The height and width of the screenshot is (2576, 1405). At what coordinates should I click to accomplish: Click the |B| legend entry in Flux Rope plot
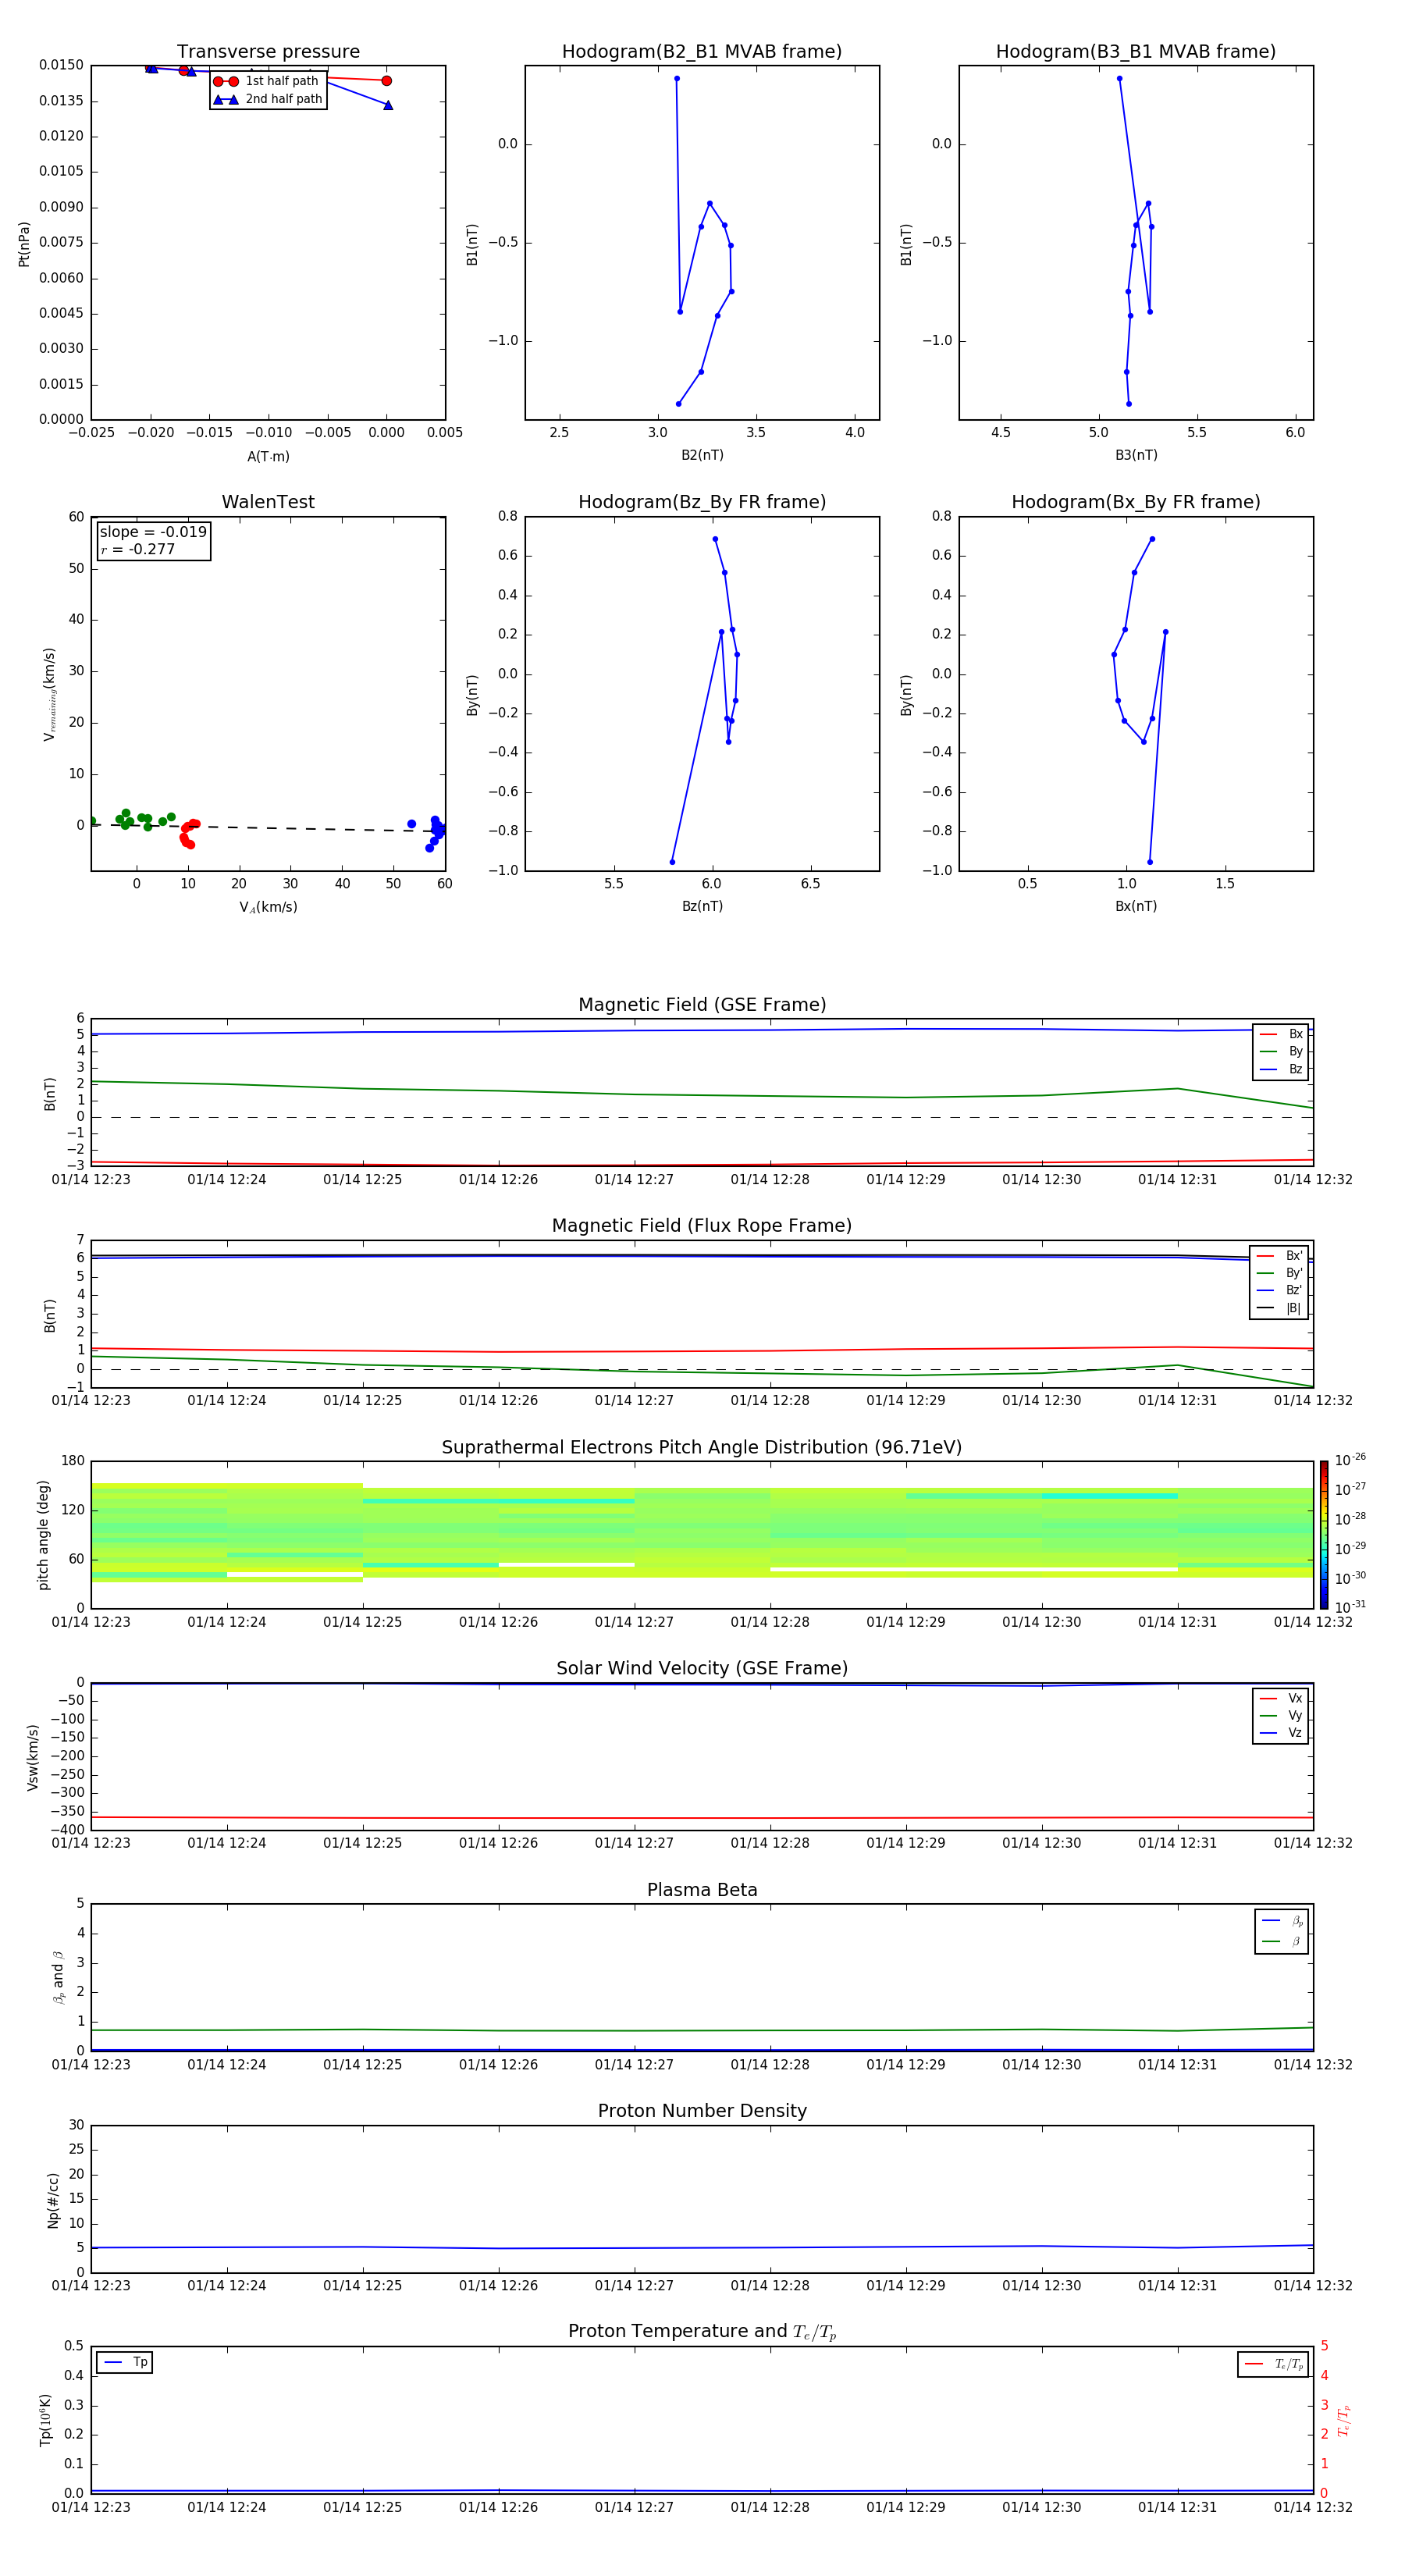pyautogui.click(x=1280, y=1308)
